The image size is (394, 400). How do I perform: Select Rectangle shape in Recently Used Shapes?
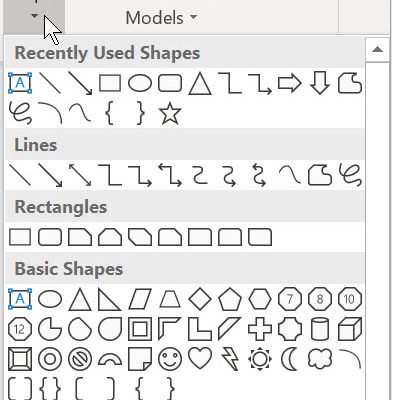(110, 83)
